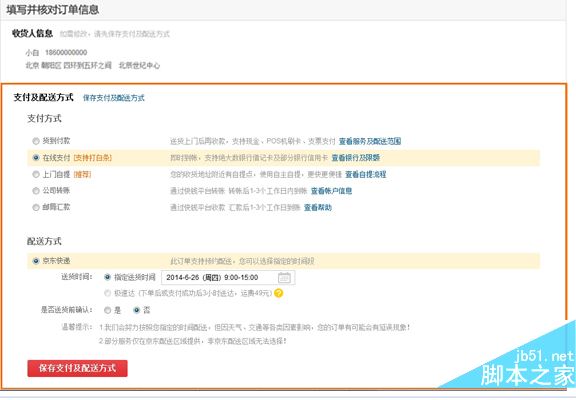Select the 极速达 delivery radio option
Image resolution: width=576 pixels, height=400 pixels.
pyautogui.click(x=107, y=293)
